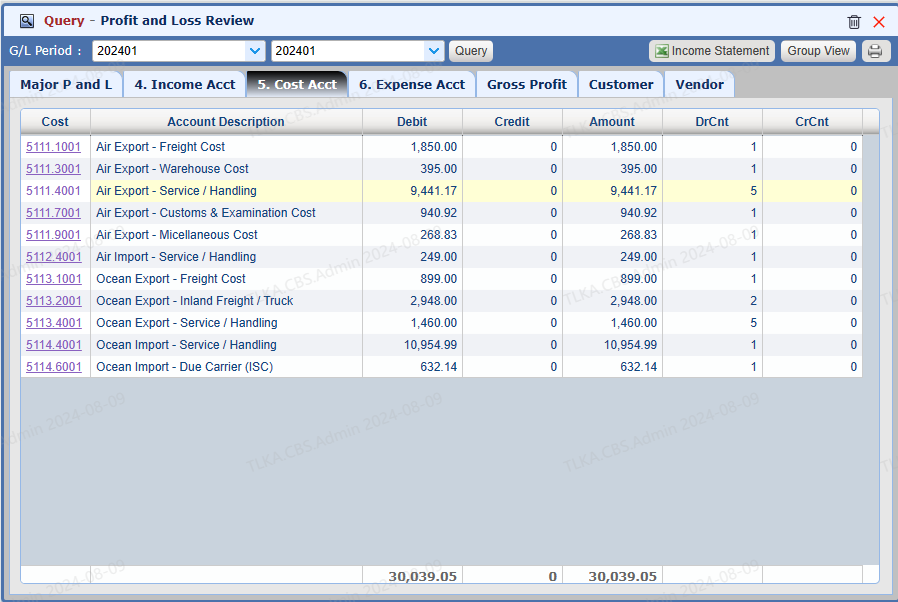Select 'Air Export - Micellaneous Cost' description
This screenshot has width=898, height=602.
point(177,235)
